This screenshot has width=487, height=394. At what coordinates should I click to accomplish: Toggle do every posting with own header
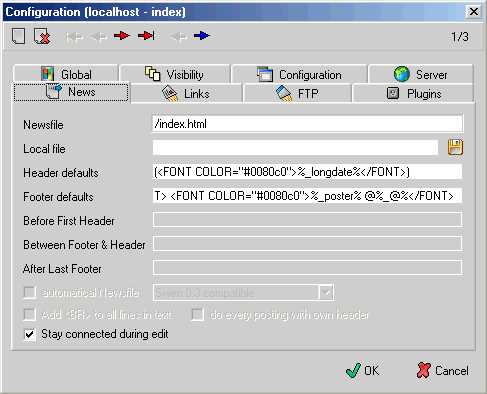point(197,314)
